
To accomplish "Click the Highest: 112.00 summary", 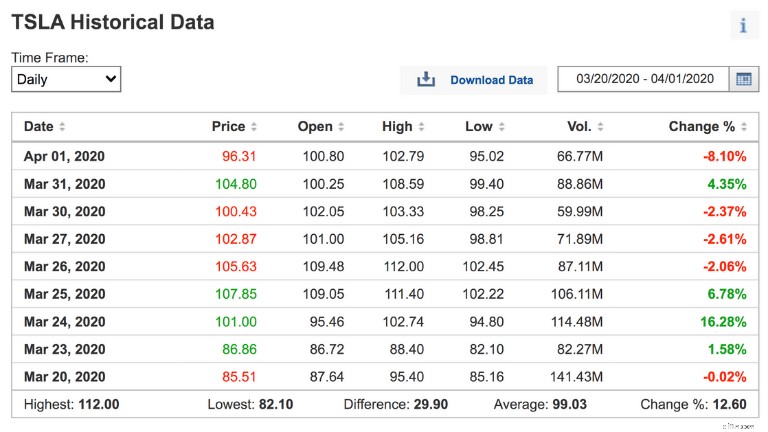I will [x=72, y=405].
